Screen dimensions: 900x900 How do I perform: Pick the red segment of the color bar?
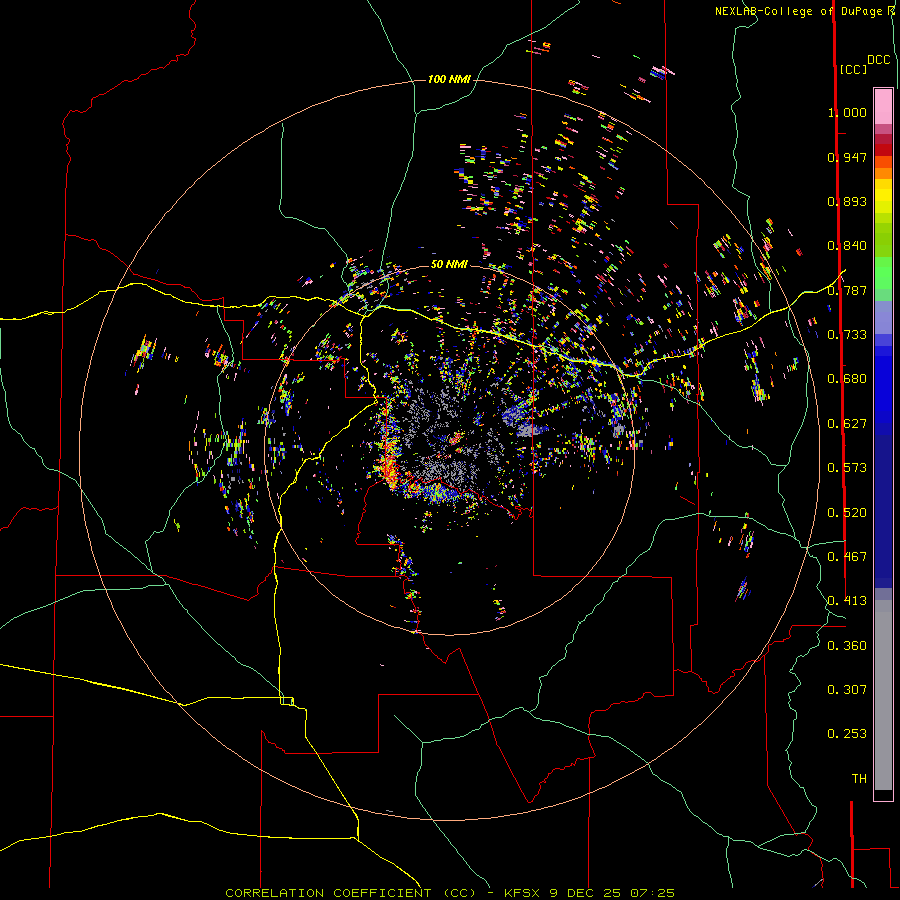pos(883,150)
